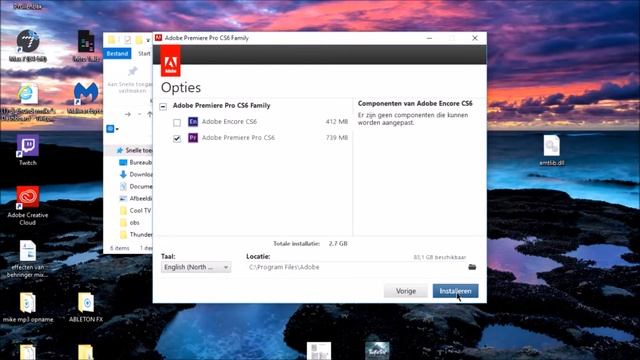Click the Installeren button

(456, 291)
